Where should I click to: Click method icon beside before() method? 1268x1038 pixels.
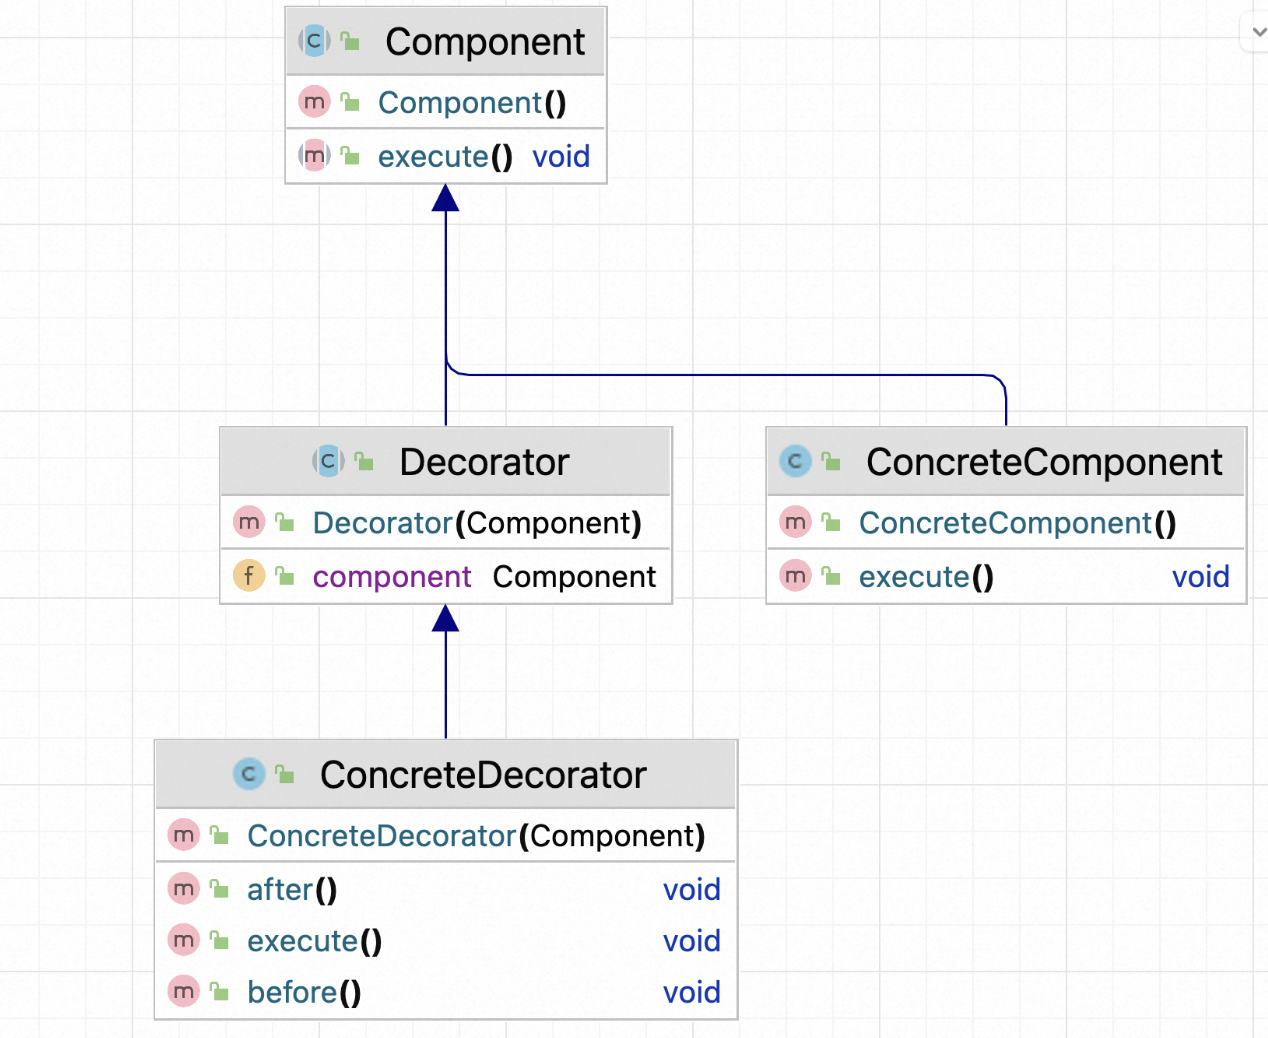click(184, 991)
